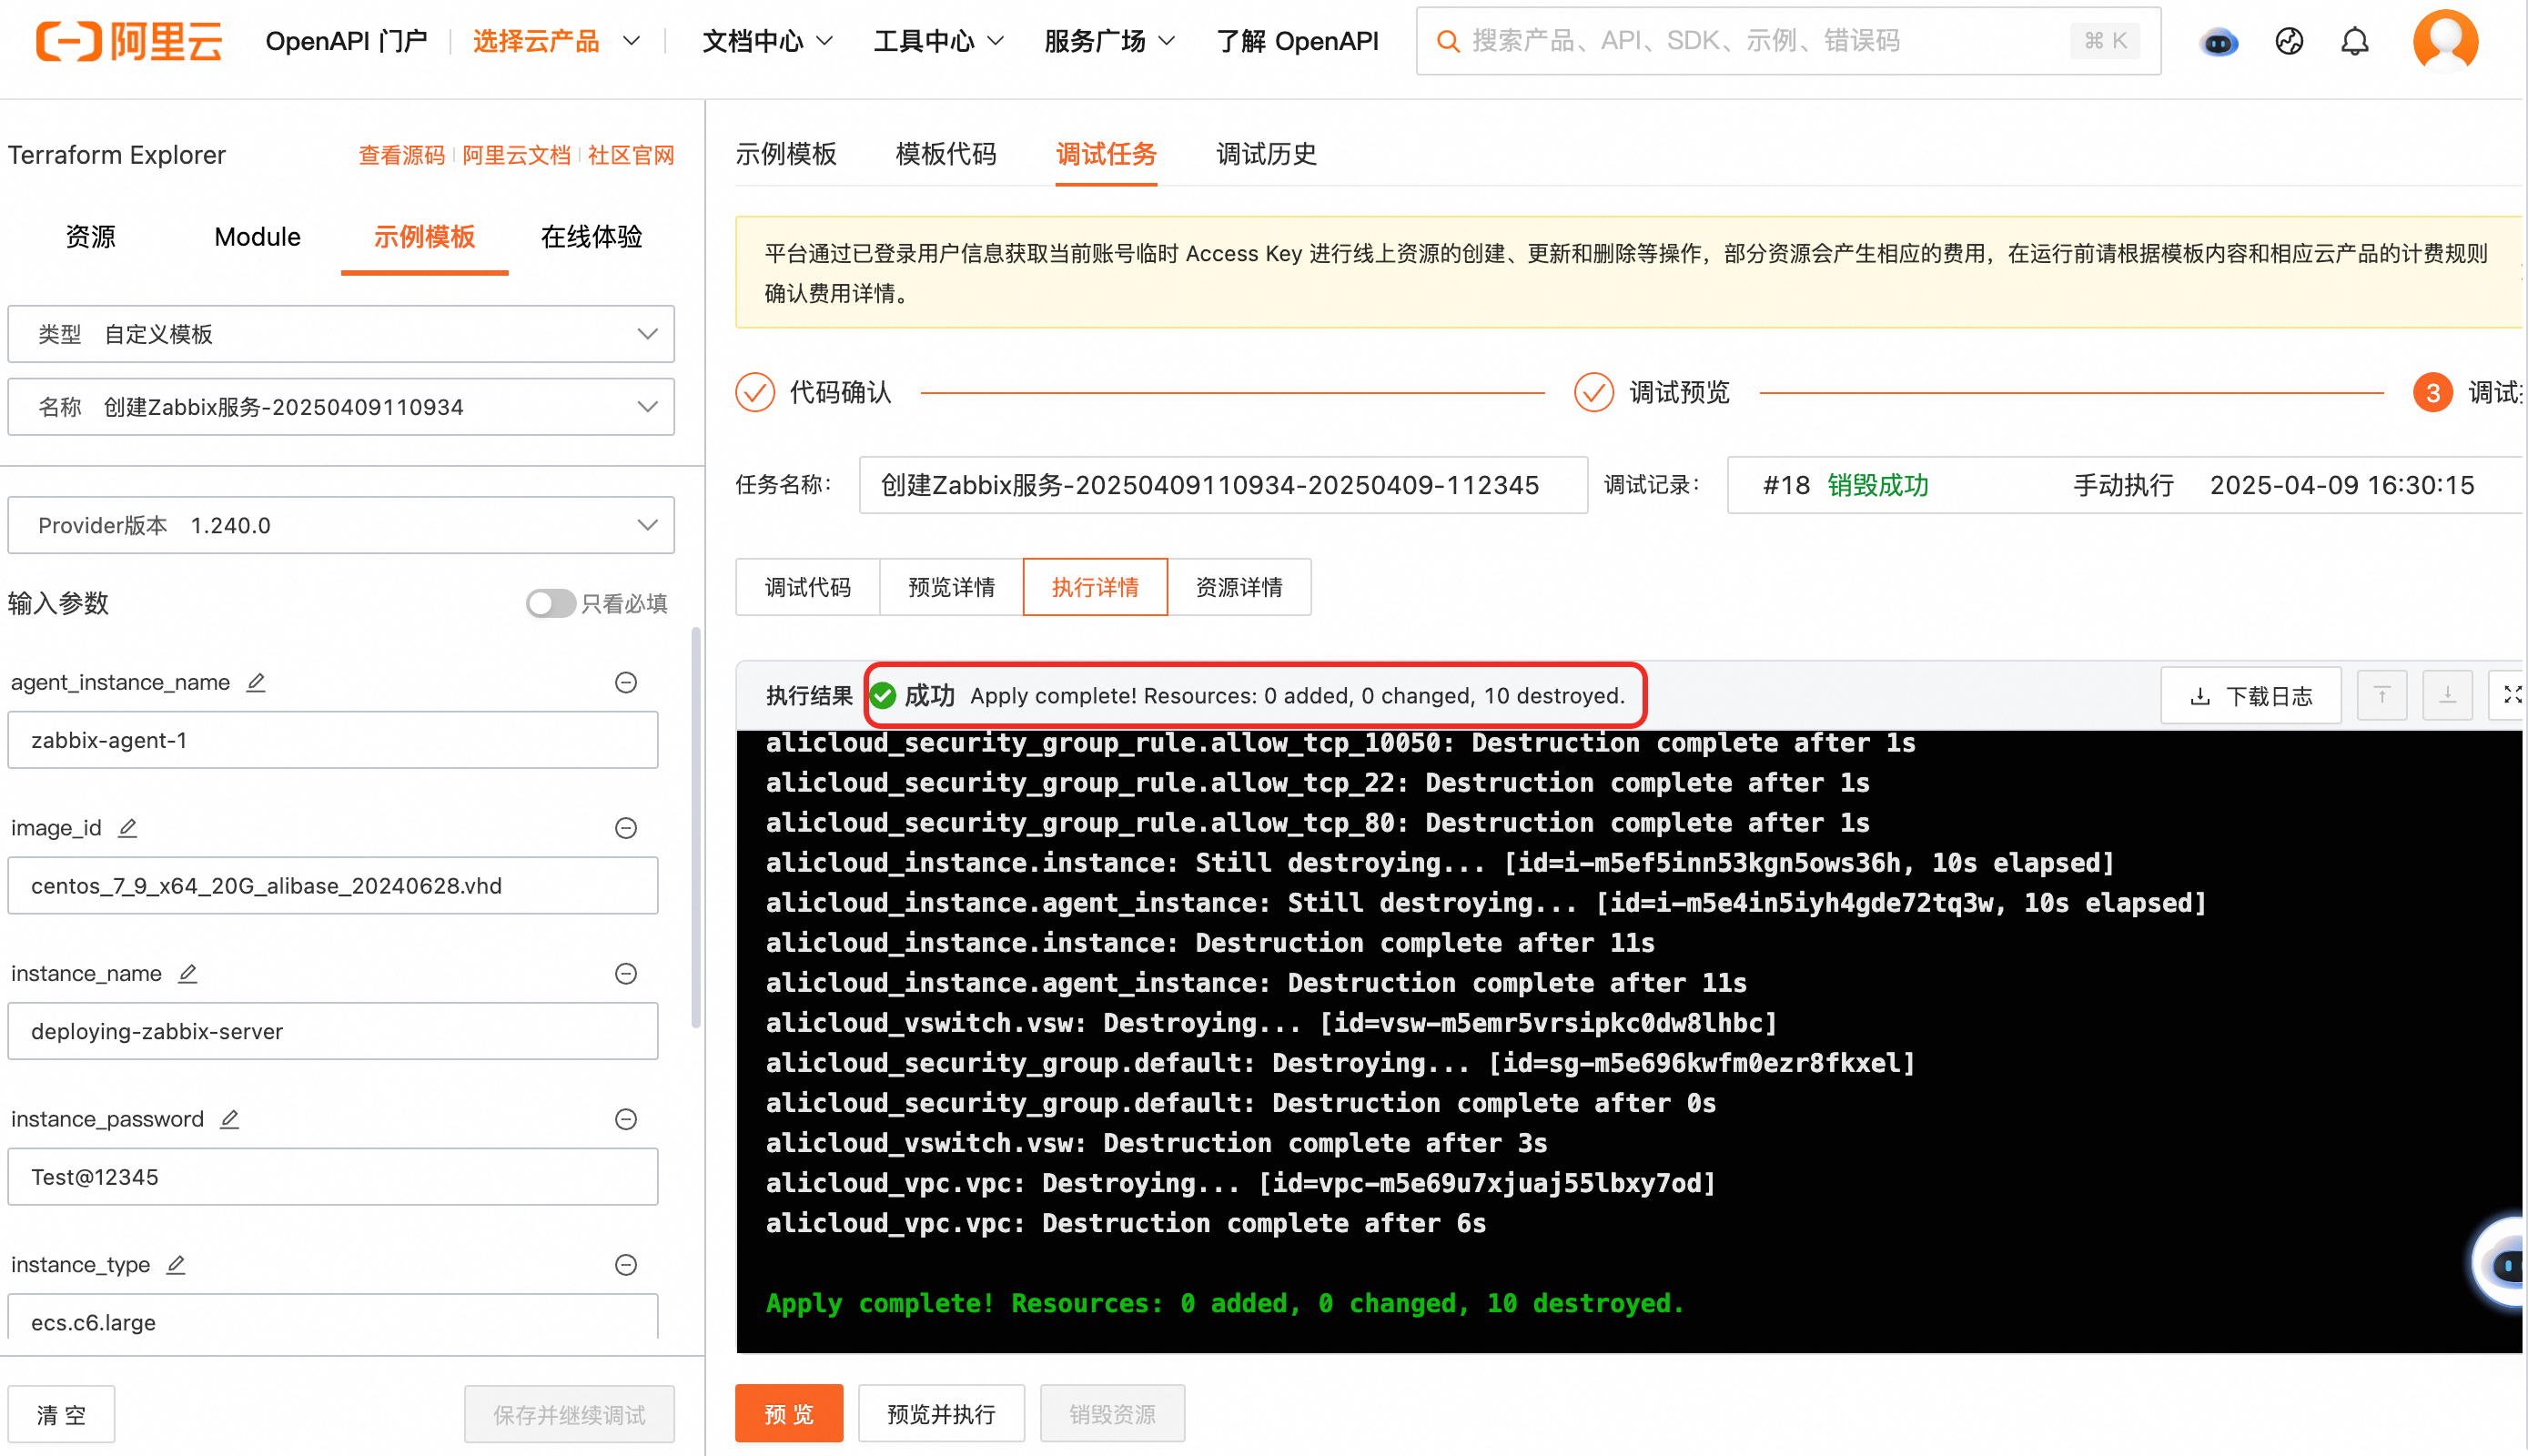Click OpenAPI 门户 link
Screen dimensions: 2528x1456
tap(346, 41)
